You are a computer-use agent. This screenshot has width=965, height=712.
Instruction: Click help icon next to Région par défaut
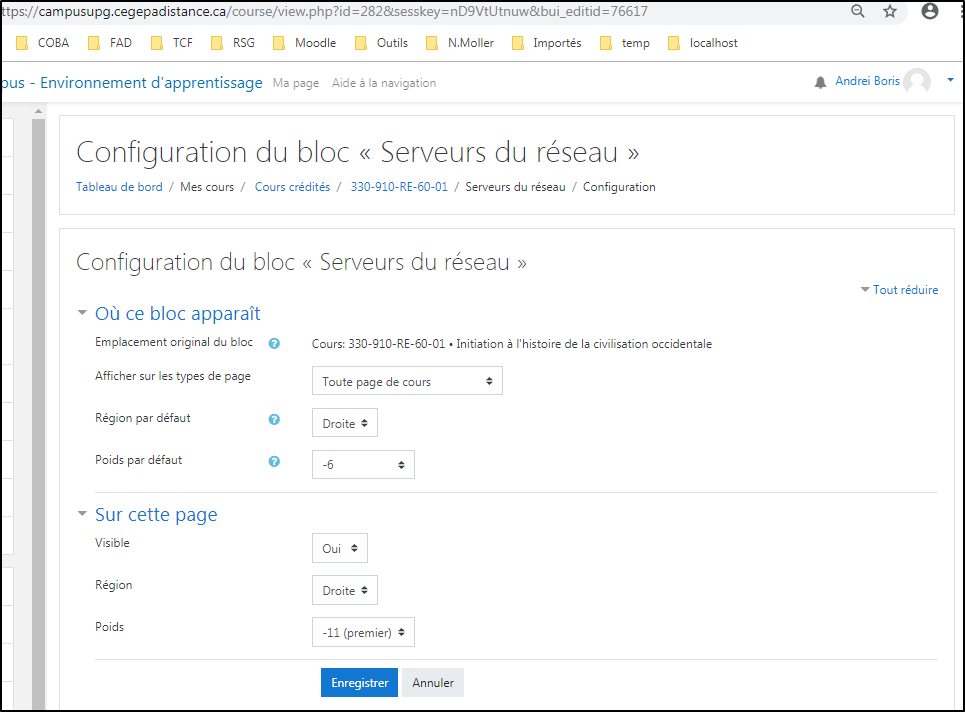[x=274, y=420]
